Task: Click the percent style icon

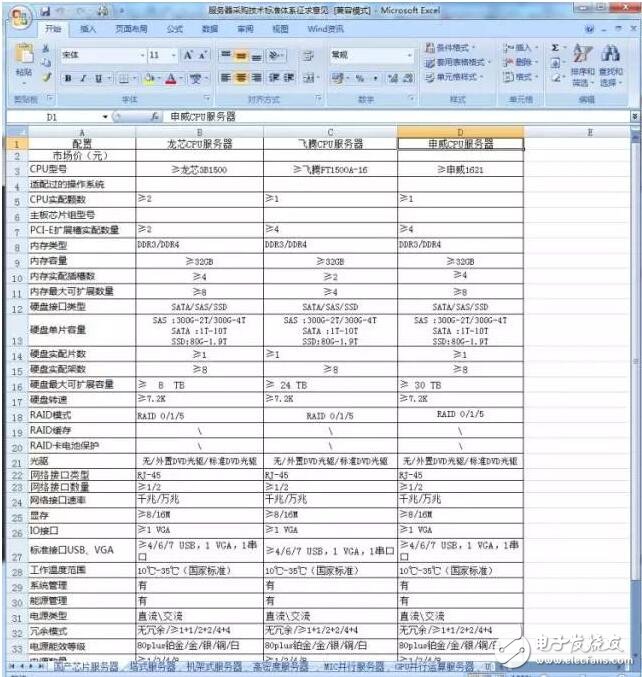Action: pos(360,78)
